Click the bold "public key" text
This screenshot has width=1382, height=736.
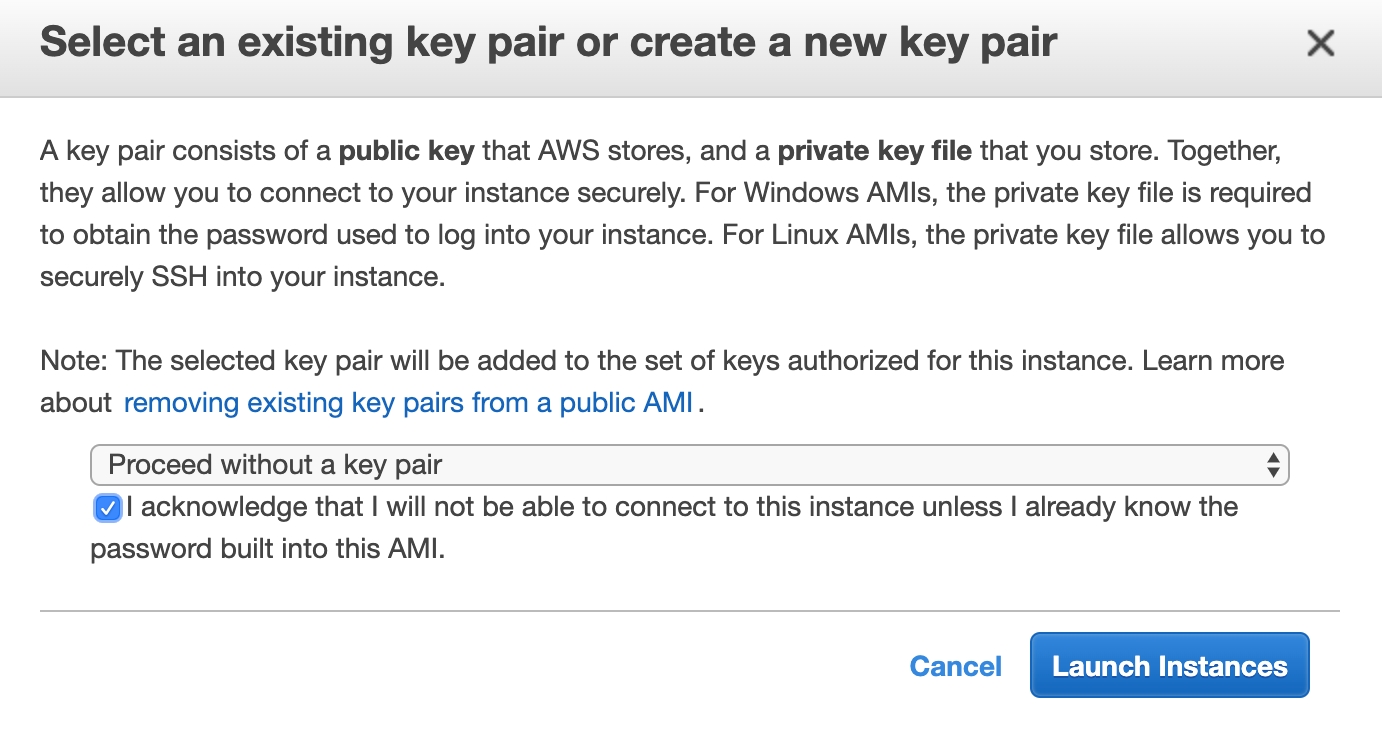click(x=406, y=152)
